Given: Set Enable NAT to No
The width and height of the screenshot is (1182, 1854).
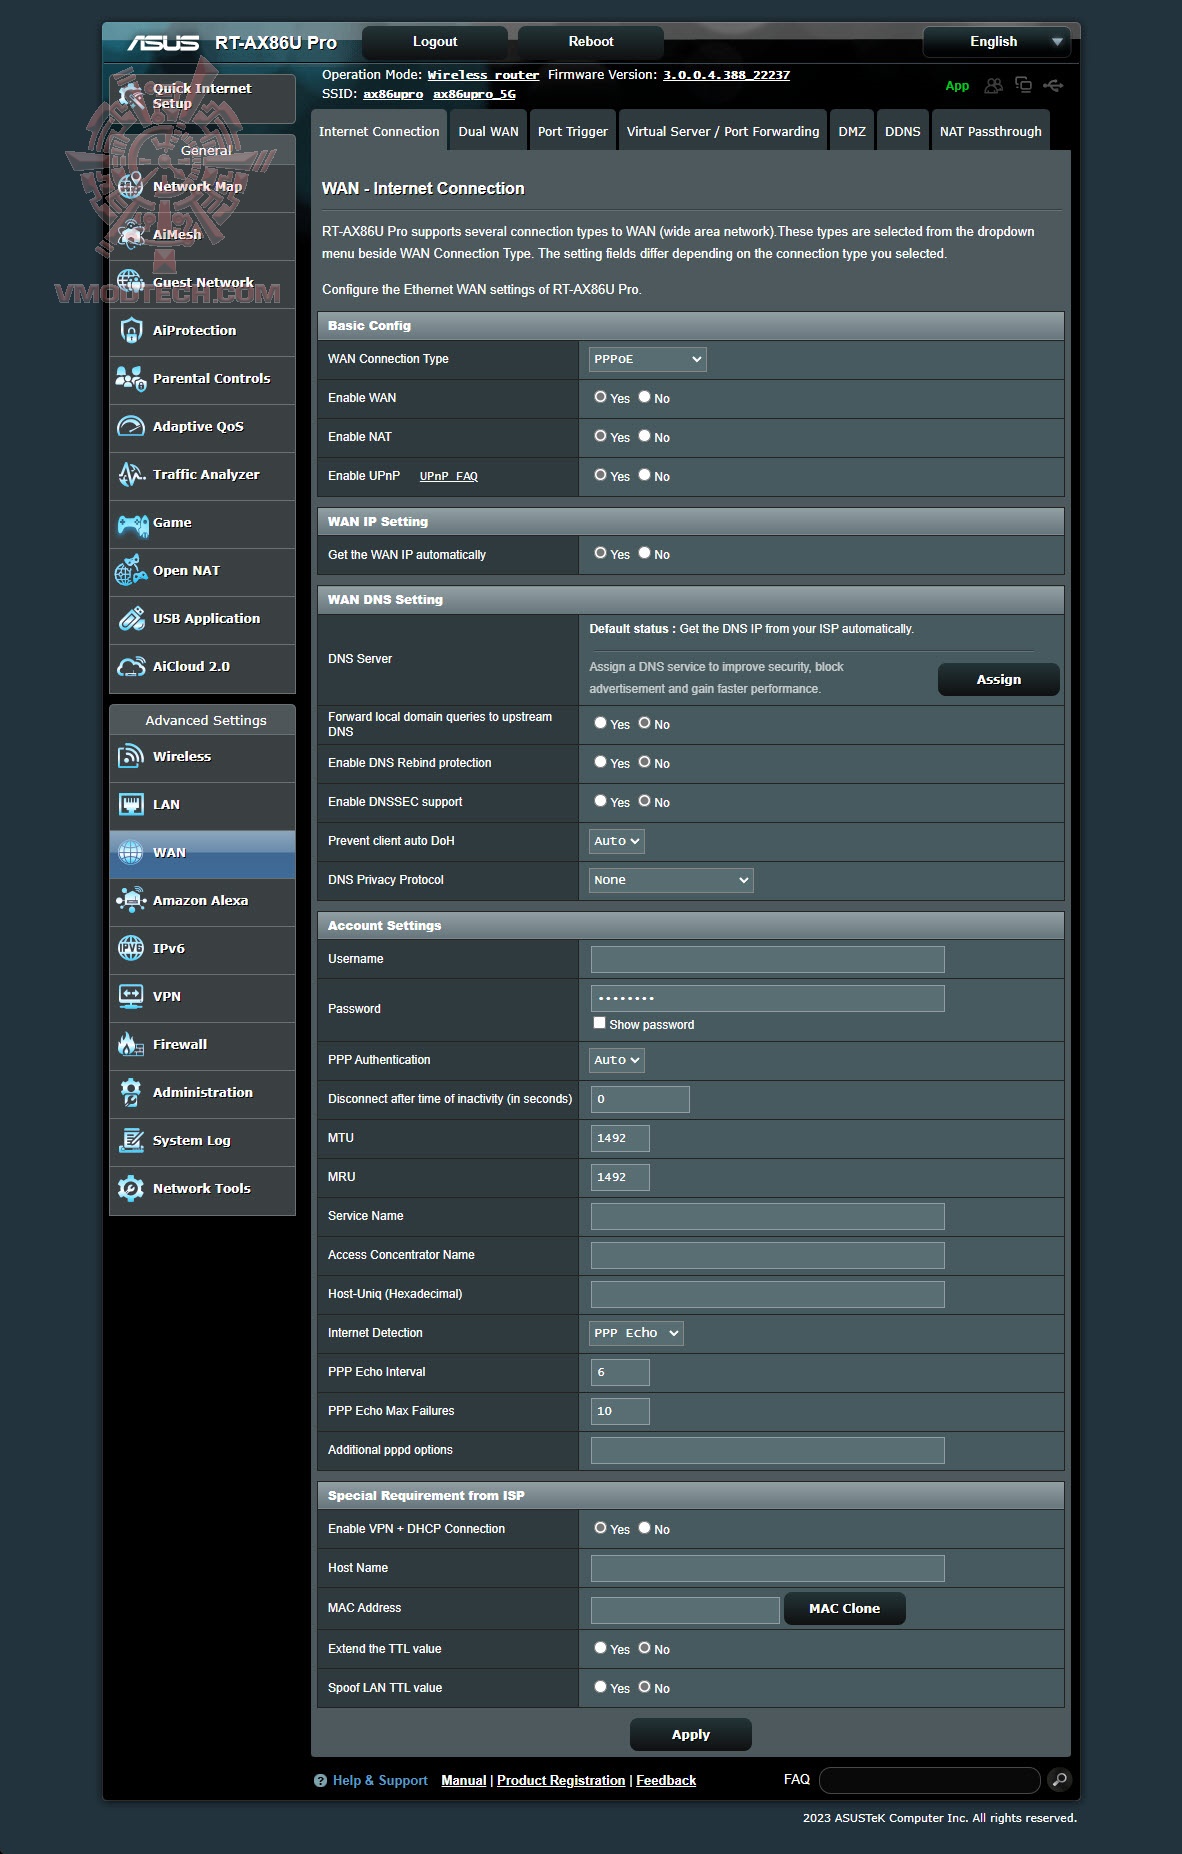Looking at the screenshot, I should pos(644,436).
